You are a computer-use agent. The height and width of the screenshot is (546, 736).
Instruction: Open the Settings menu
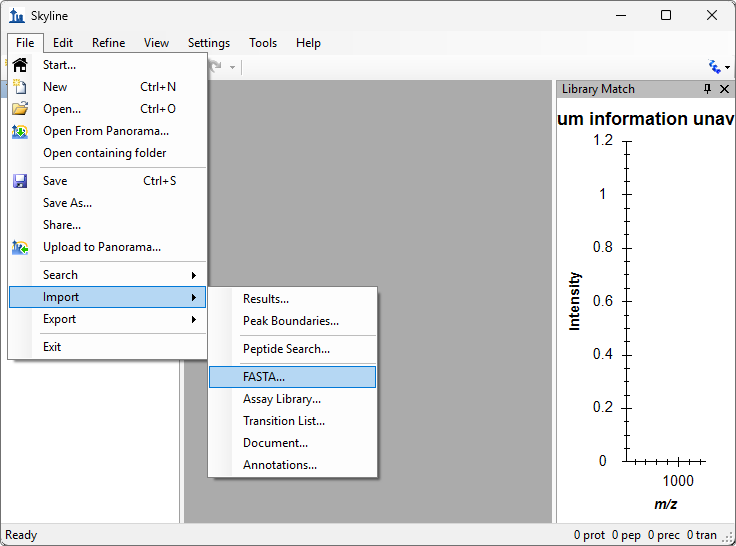[208, 43]
